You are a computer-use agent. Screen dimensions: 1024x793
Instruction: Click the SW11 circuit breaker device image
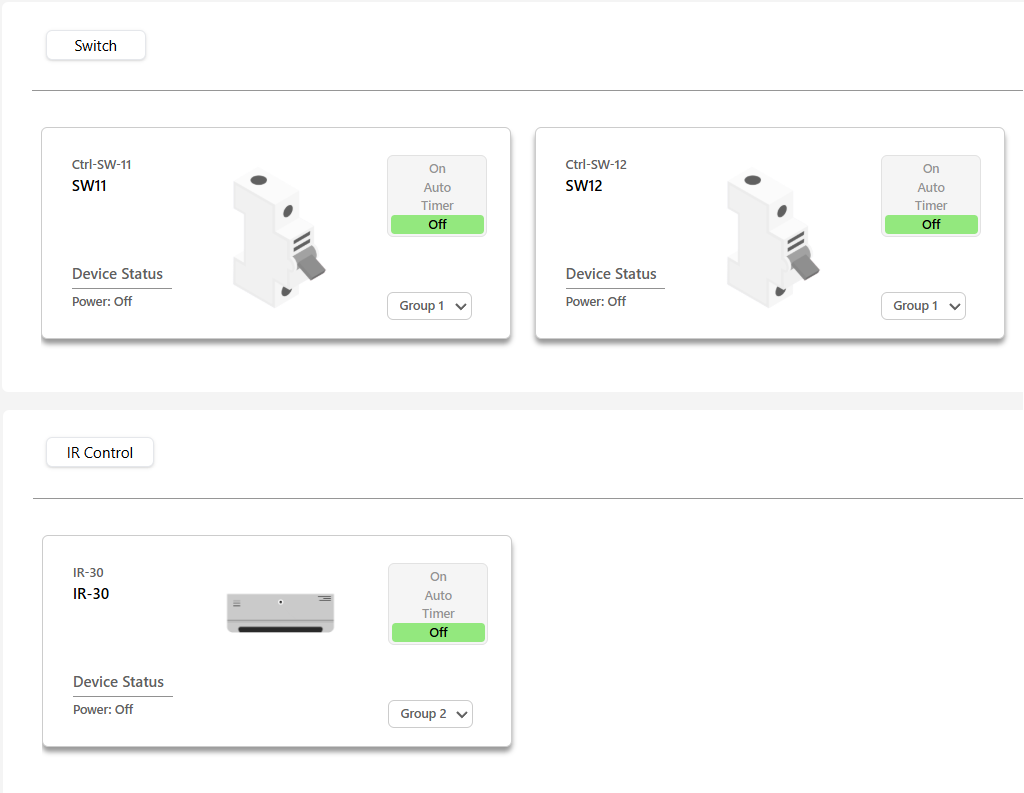pyautogui.click(x=278, y=235)
